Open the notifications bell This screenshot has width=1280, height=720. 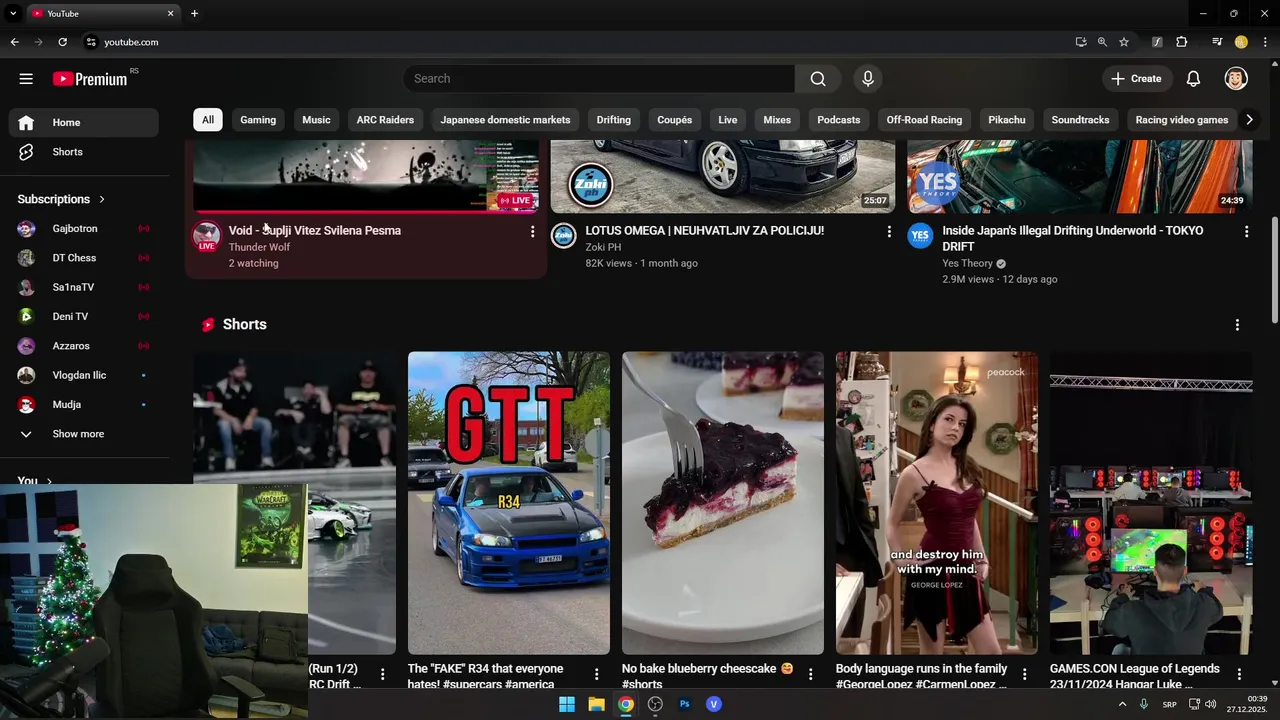pos(1193,79)
